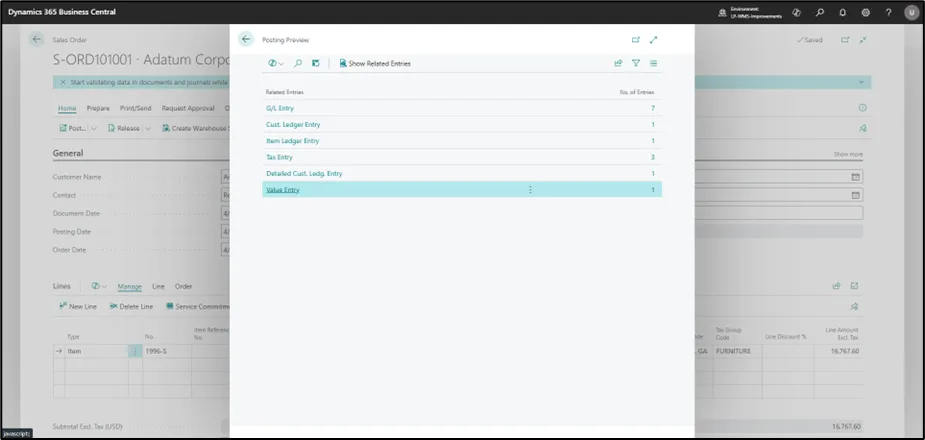Open the filter pane in Posting Preview
The height and width of the screenshot is (440, 925).
point(636,63)
